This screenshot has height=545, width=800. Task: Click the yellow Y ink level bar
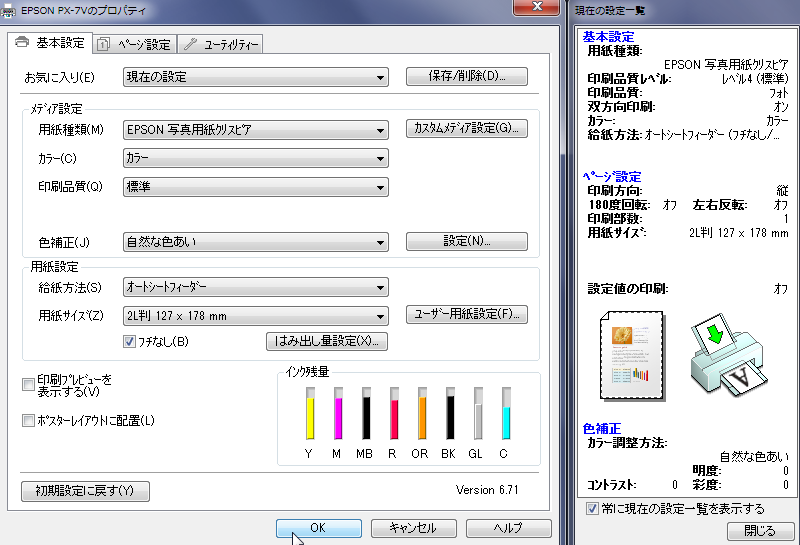pos(310,413)
